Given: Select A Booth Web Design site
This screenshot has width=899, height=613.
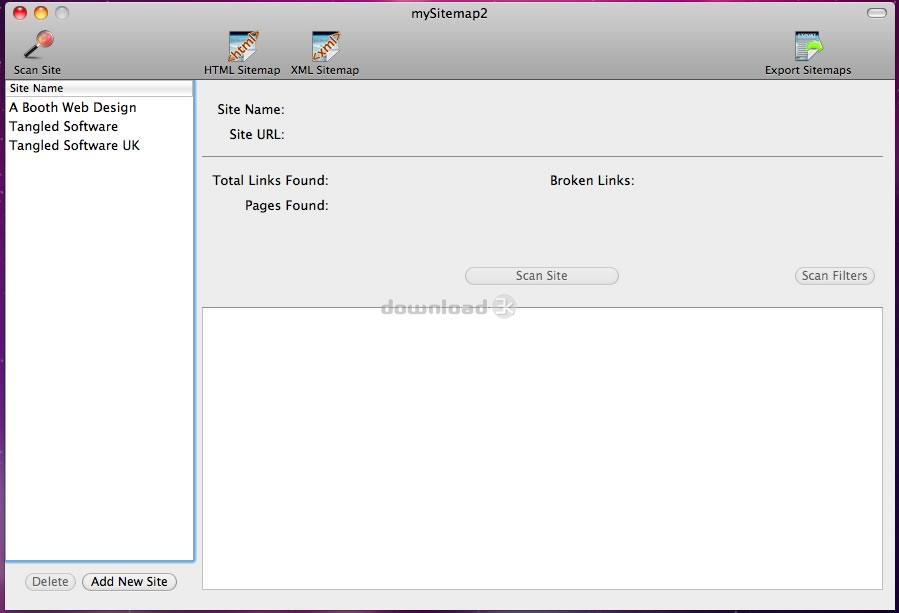Looking at the screenshot, I should pos(73,107).
